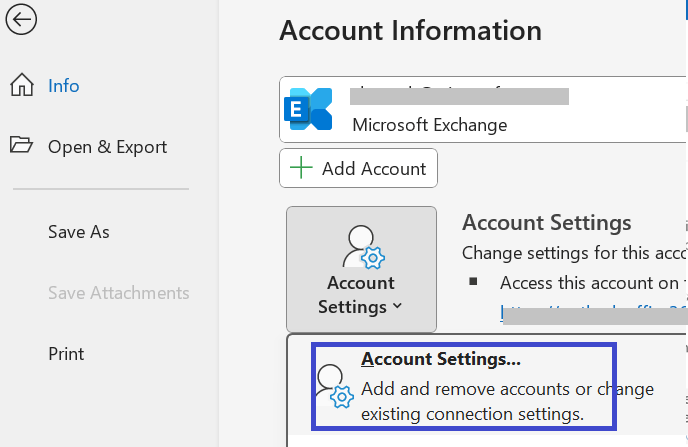Screen dimensions: 688x447
Task: Click the 'Microsoft Exchange' account type text
Action: click(x=429, y=125)
